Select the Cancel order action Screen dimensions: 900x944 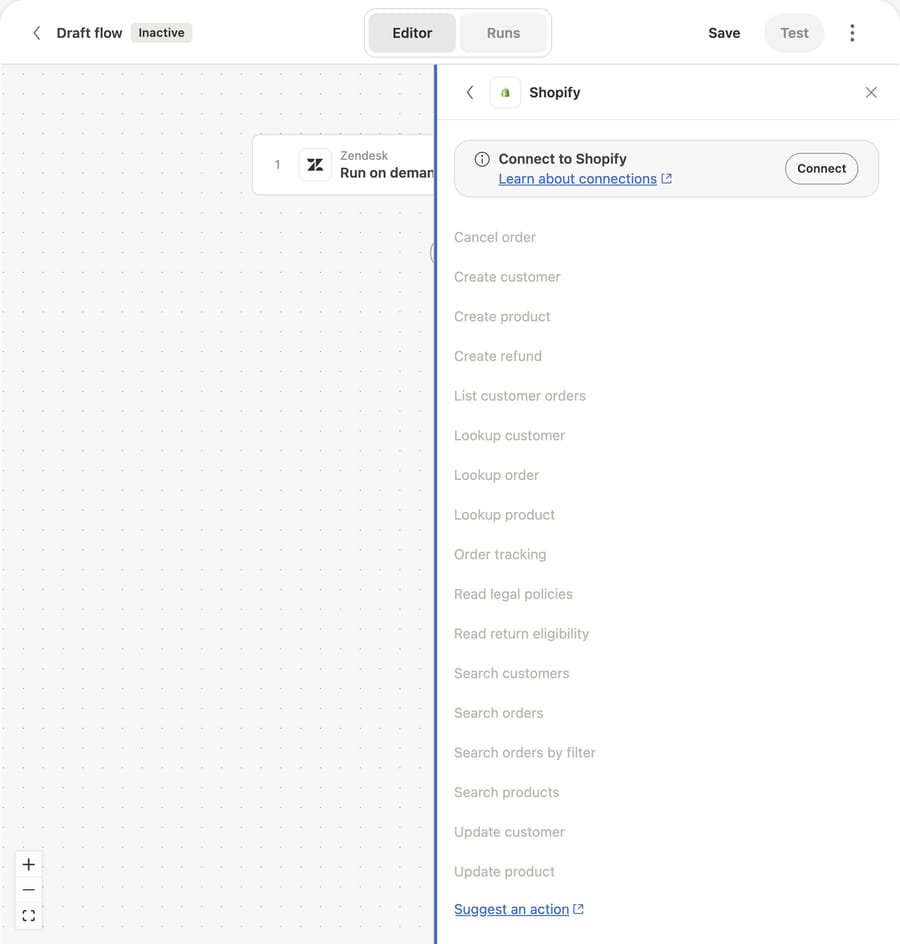(495, 237)
